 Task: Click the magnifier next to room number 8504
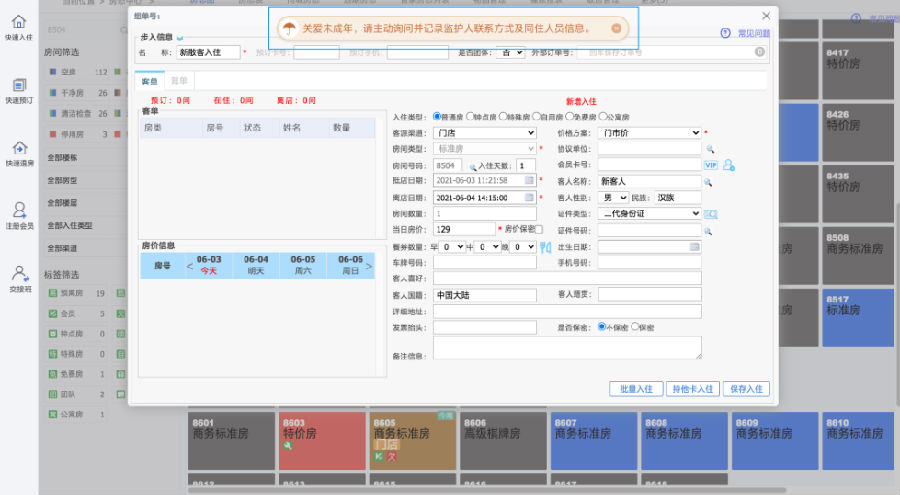tap(473, 167)
